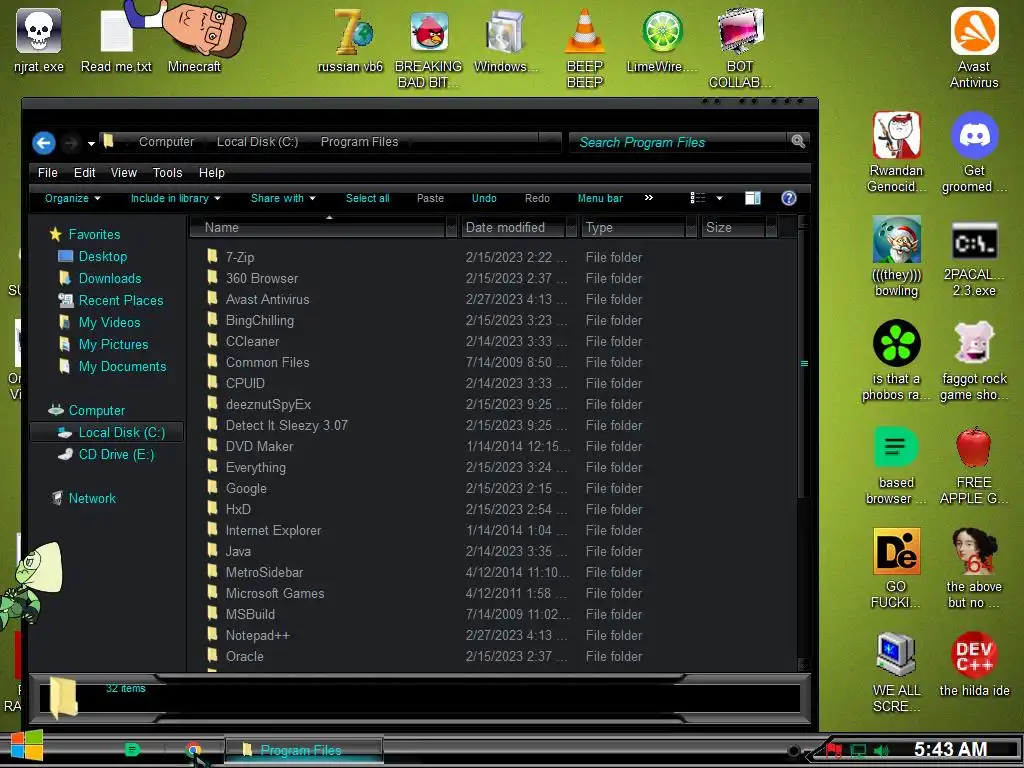
Task: Open the Edit menu
Action: [84, 173]
